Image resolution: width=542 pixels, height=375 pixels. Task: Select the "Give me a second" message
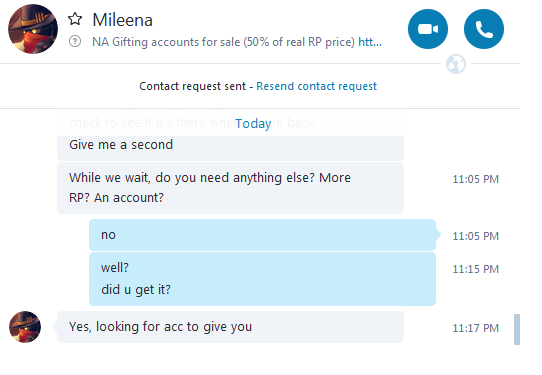121,145
